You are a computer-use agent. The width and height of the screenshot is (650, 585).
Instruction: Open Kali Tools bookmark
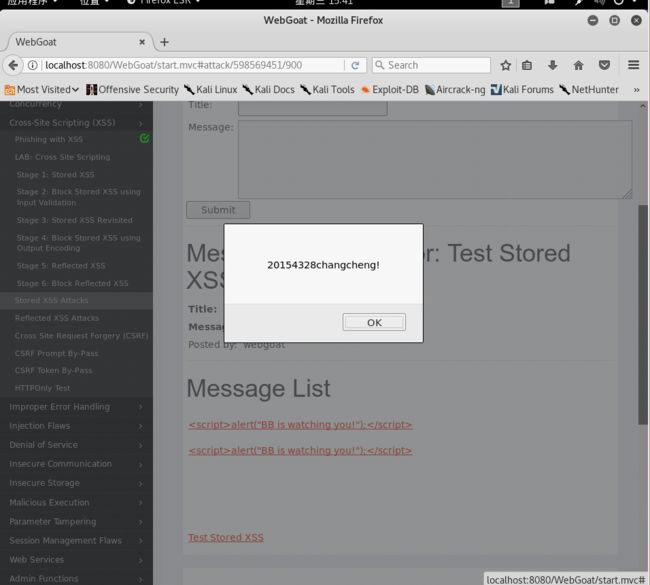(327, 90)
